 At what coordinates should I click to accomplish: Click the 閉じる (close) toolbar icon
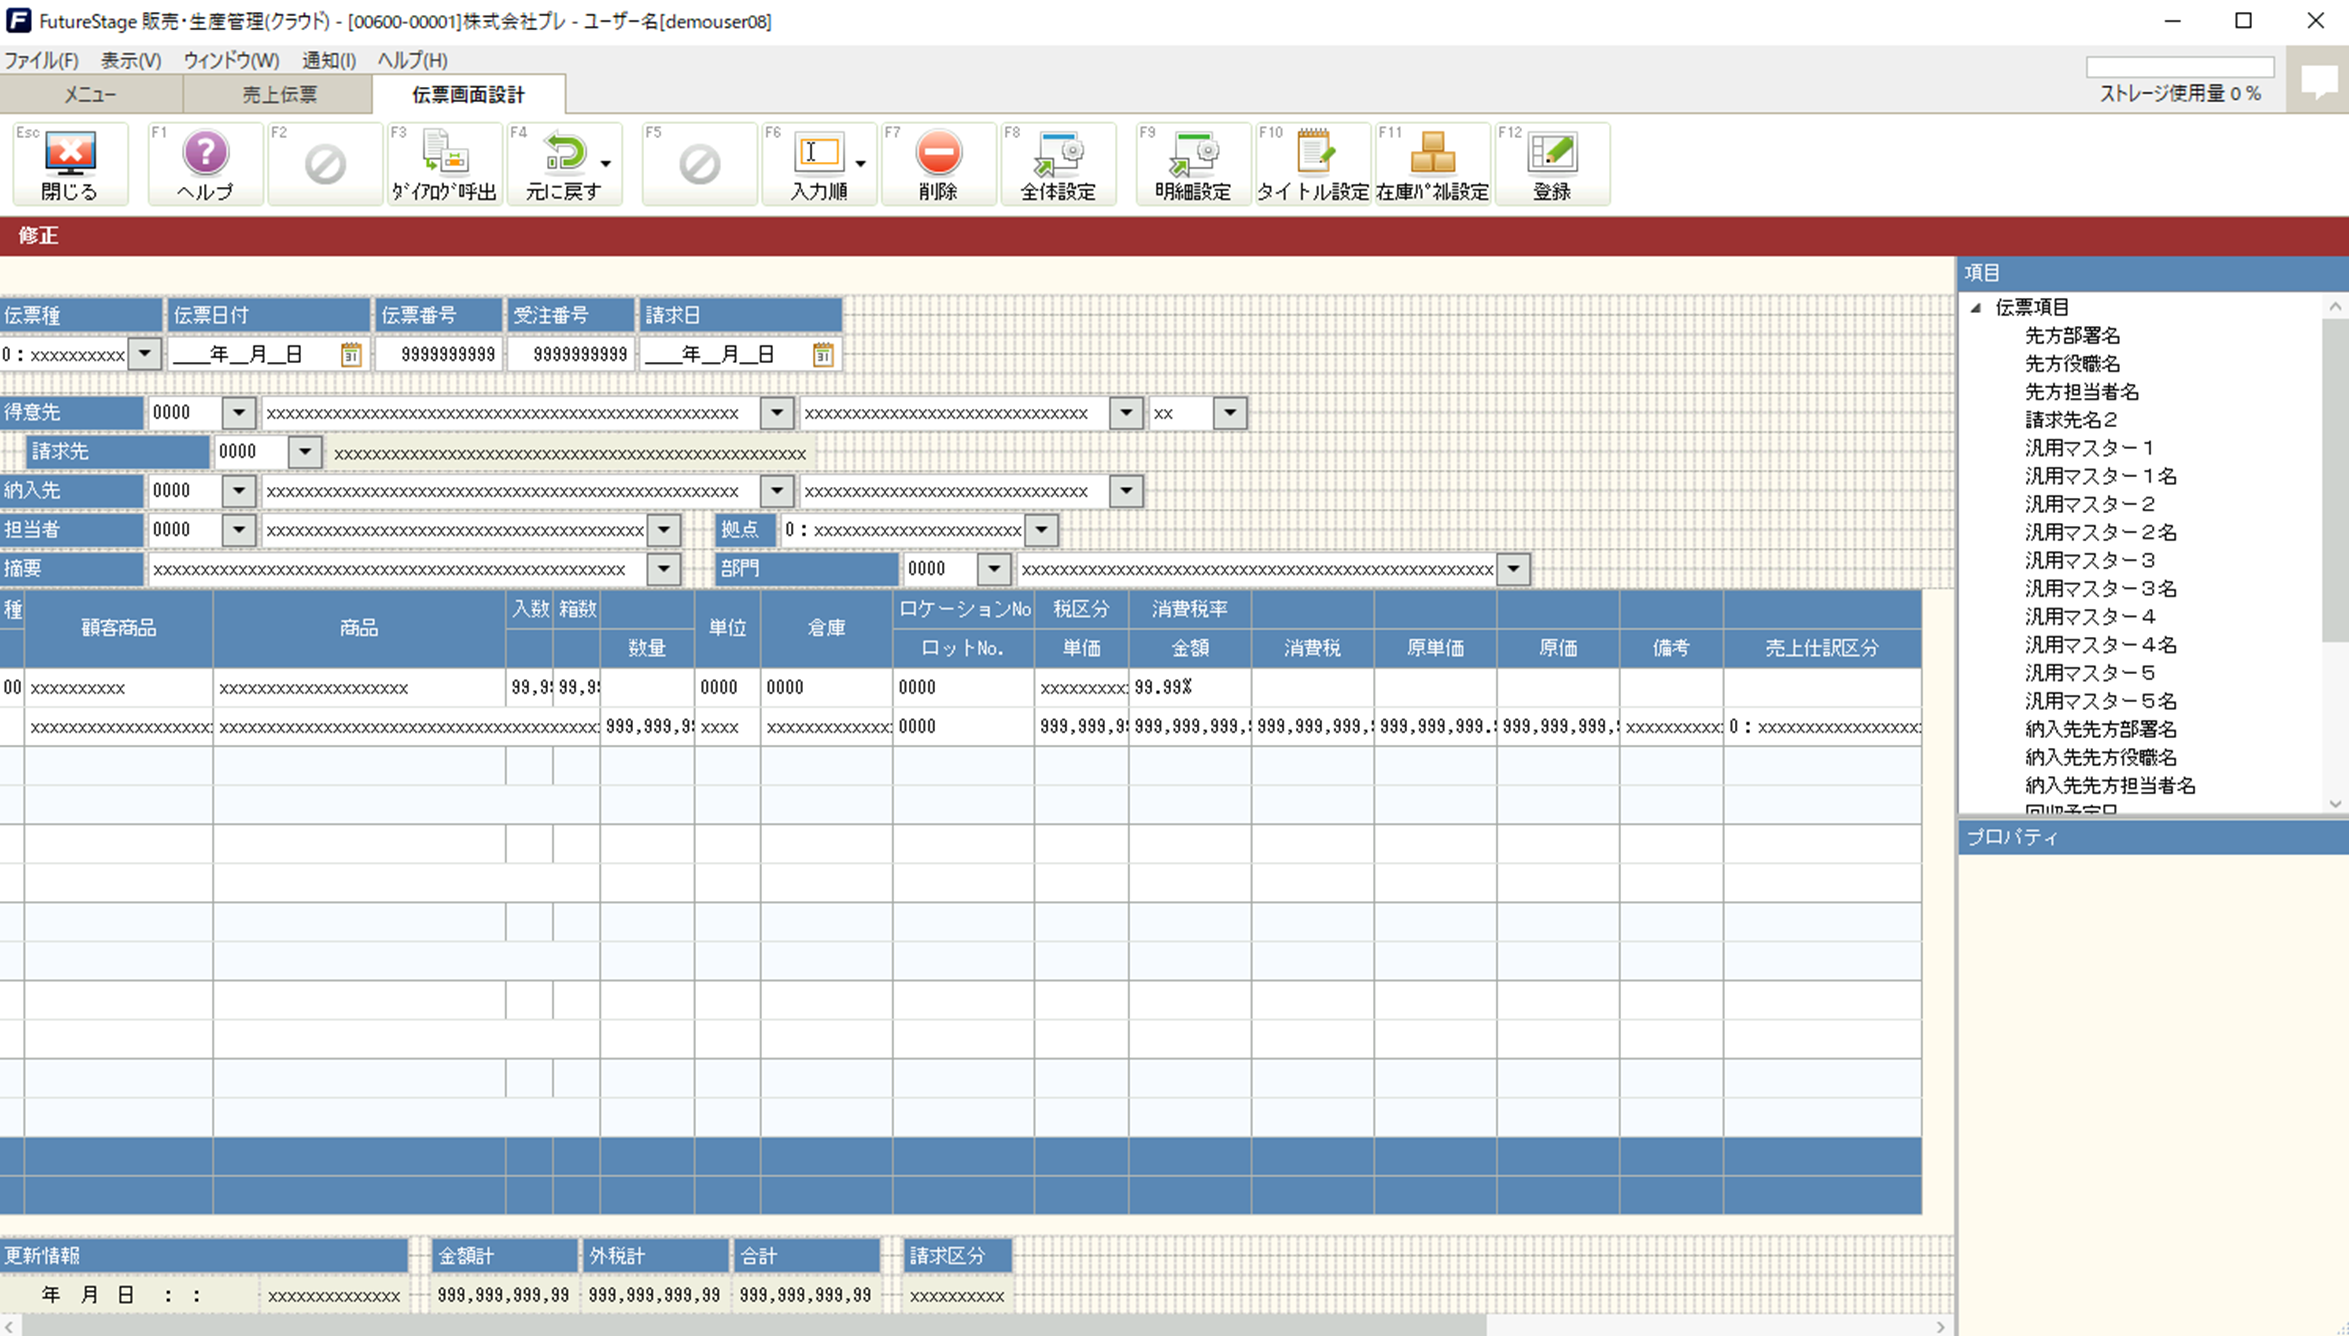[70, 163]
